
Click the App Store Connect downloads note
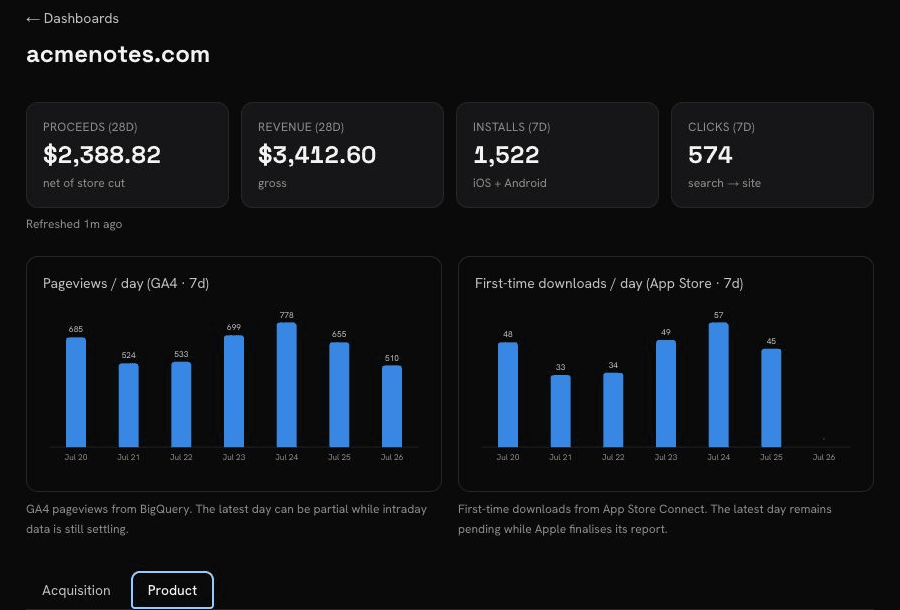coord(645,519)
